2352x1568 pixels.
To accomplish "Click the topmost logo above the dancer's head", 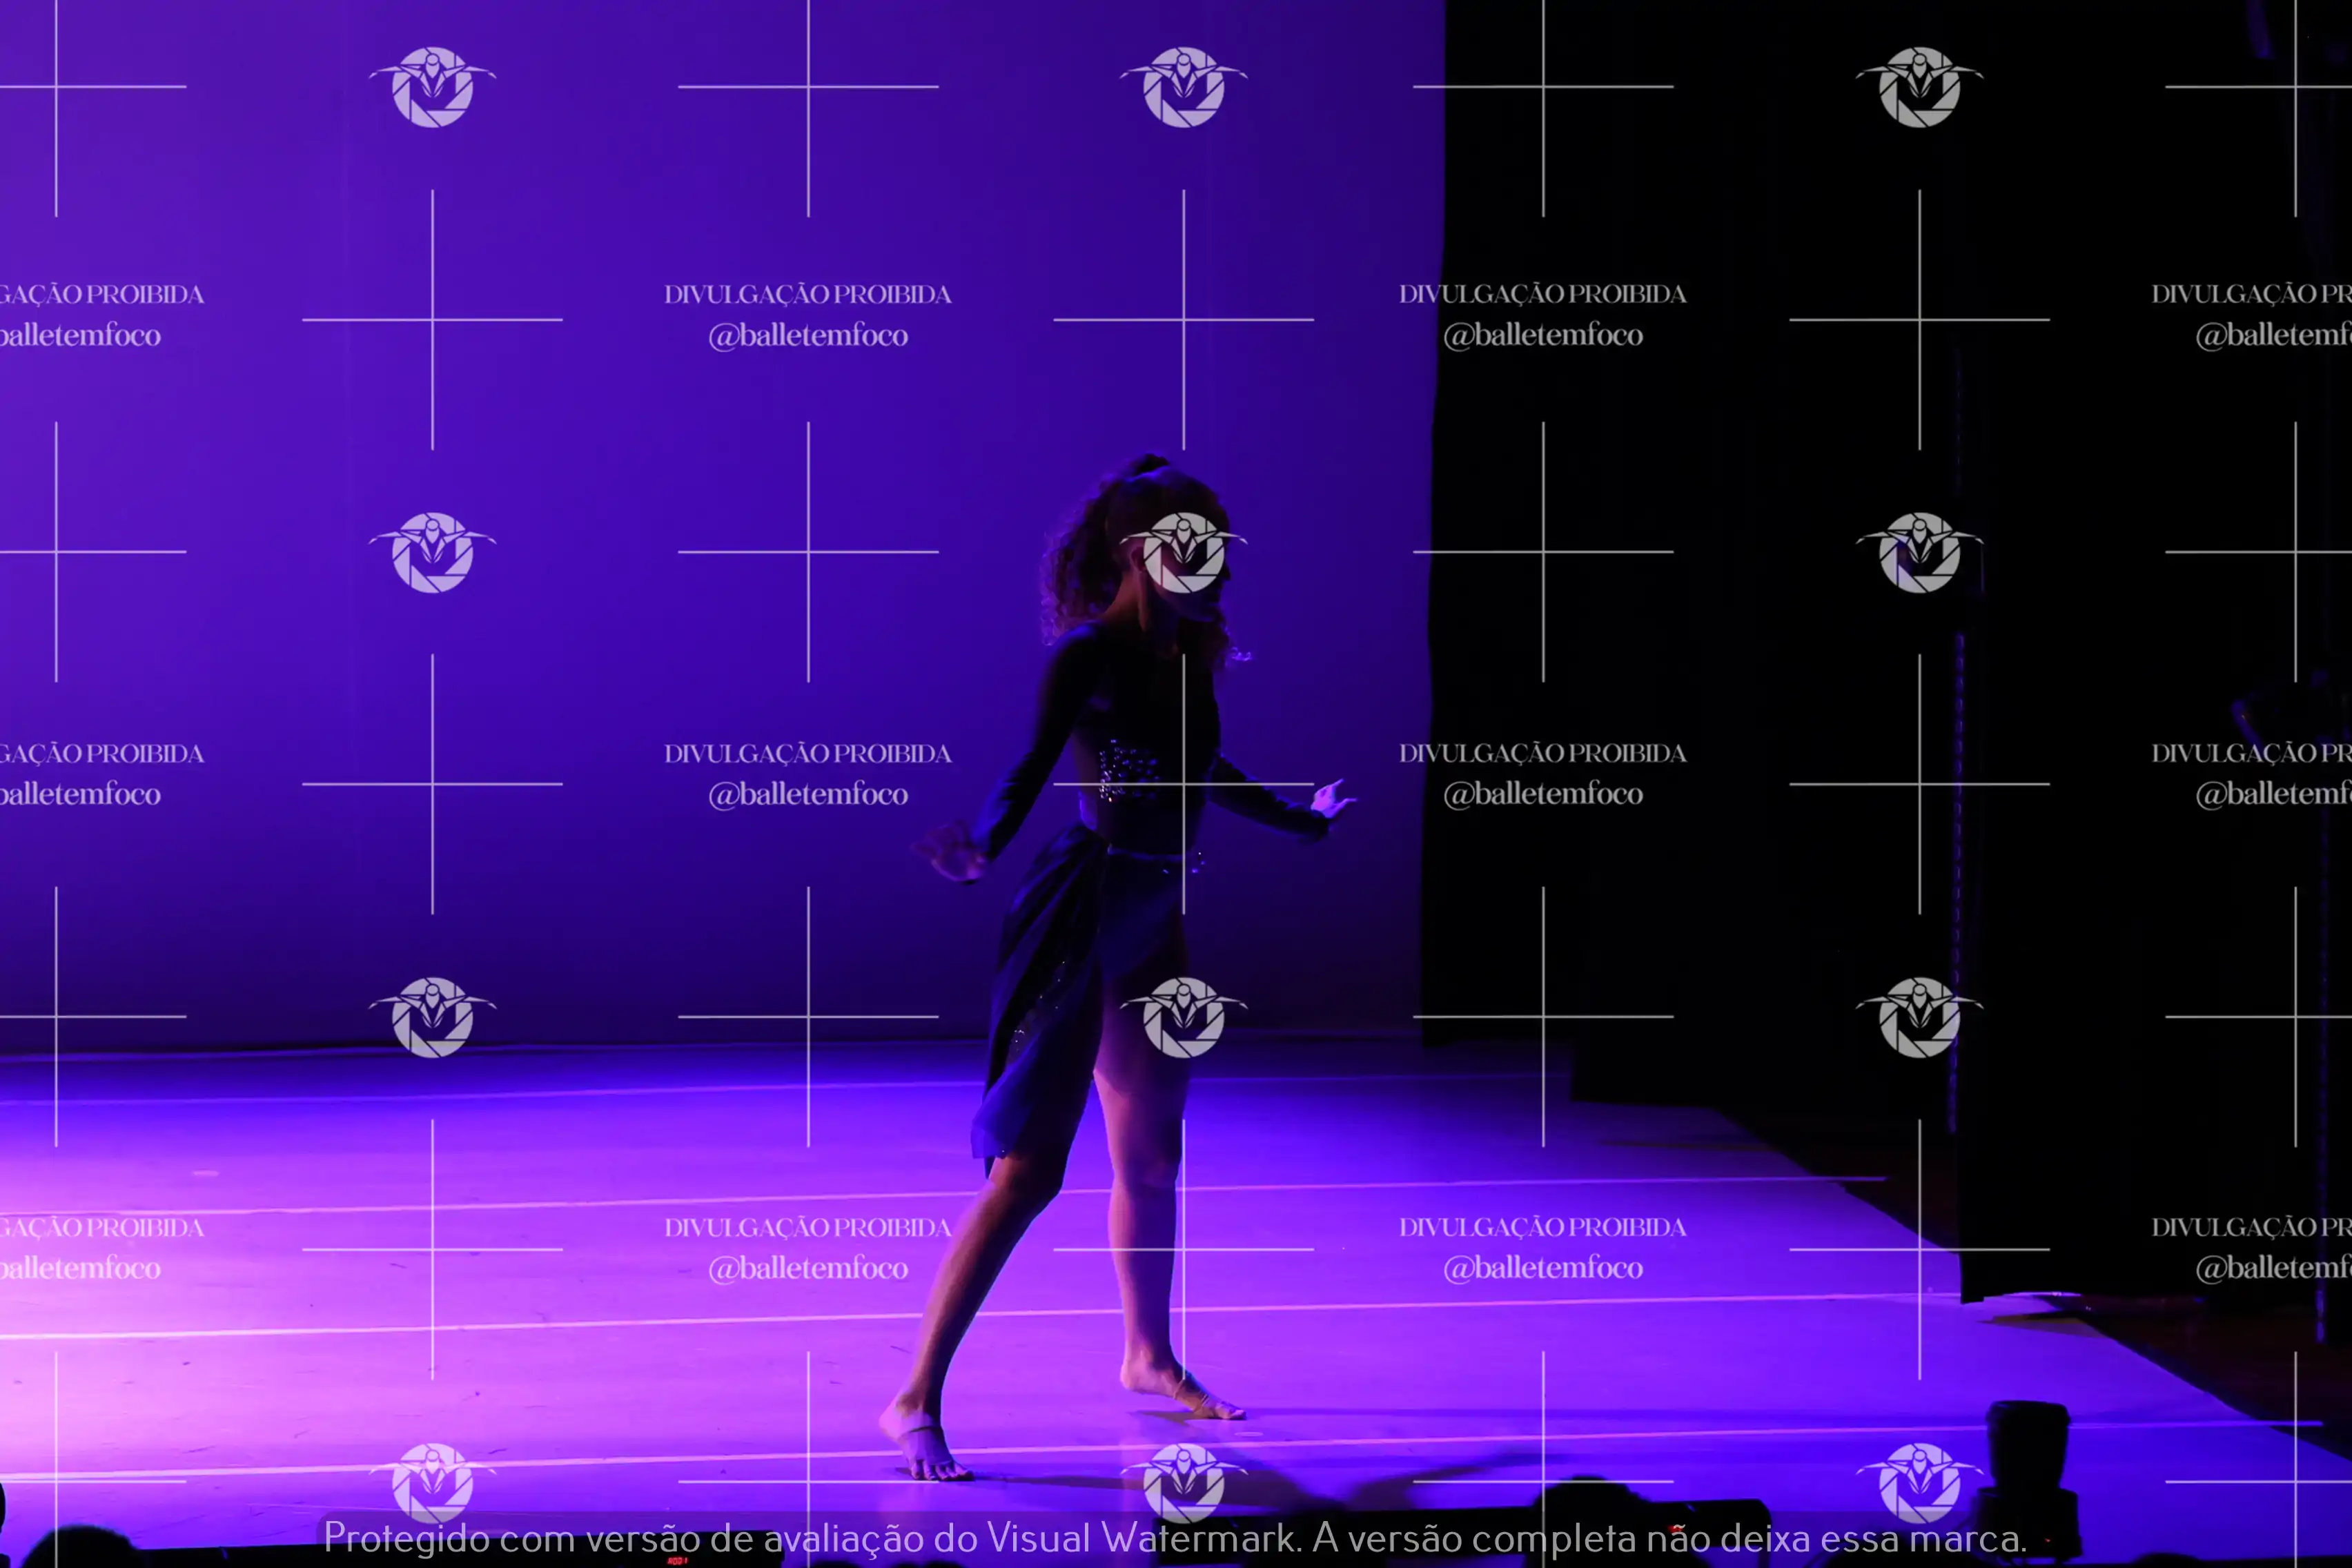I will coord(1183,87).
